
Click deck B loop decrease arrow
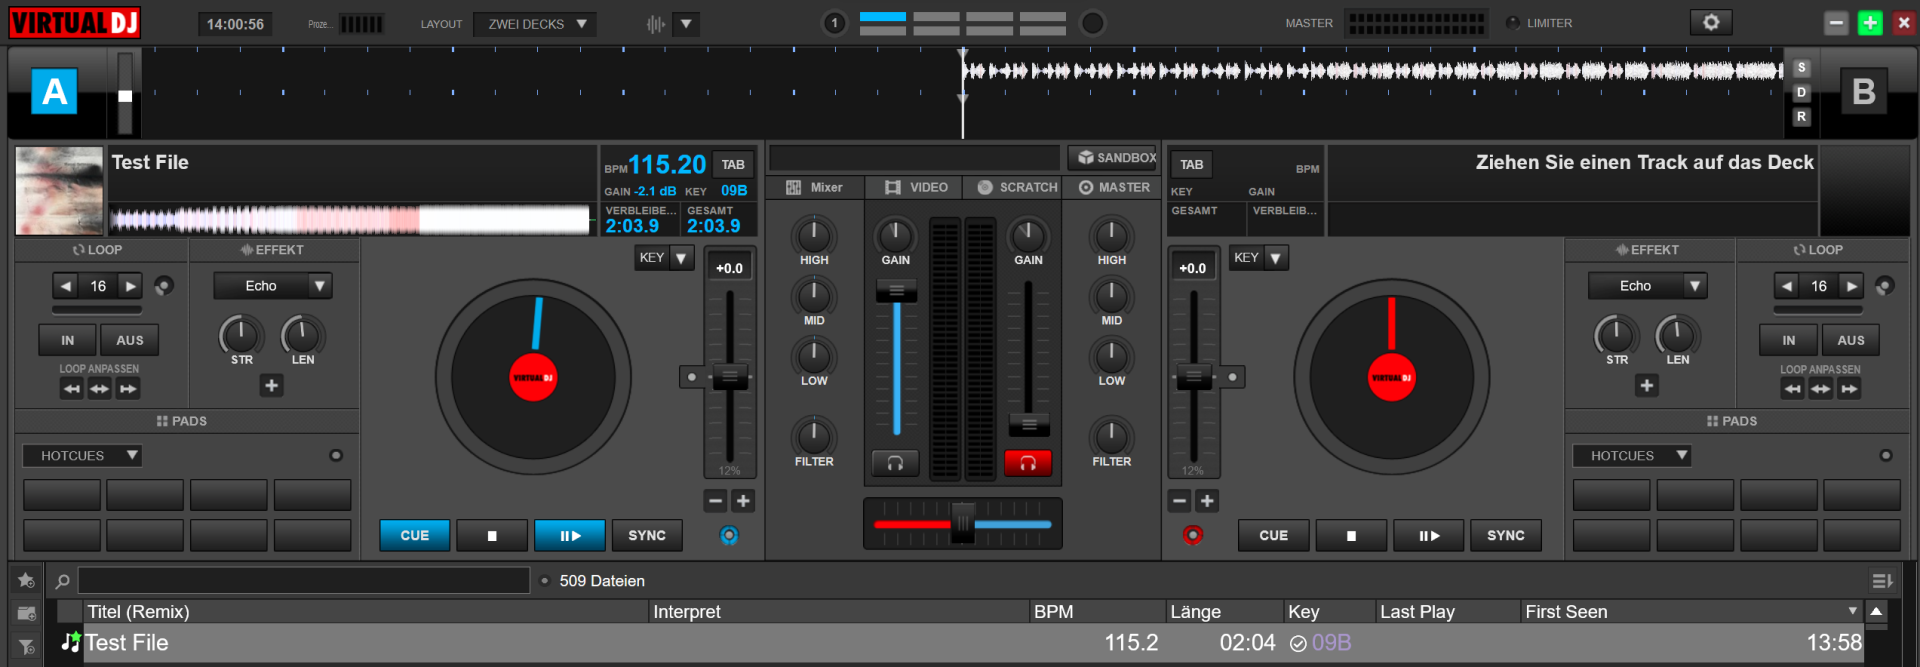[x=1787, y=286]
